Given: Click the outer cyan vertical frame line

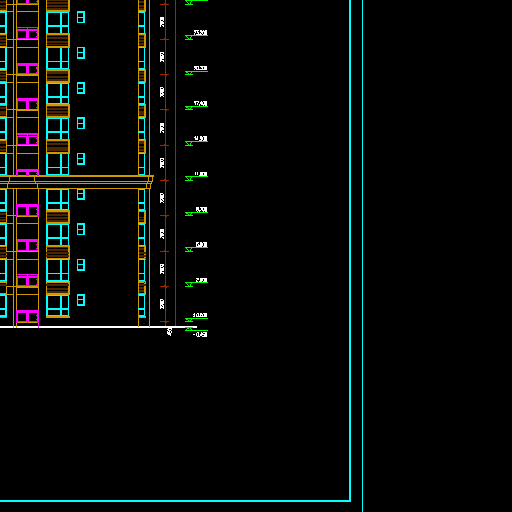Looking at the screenshot, I should click(363, 256).
